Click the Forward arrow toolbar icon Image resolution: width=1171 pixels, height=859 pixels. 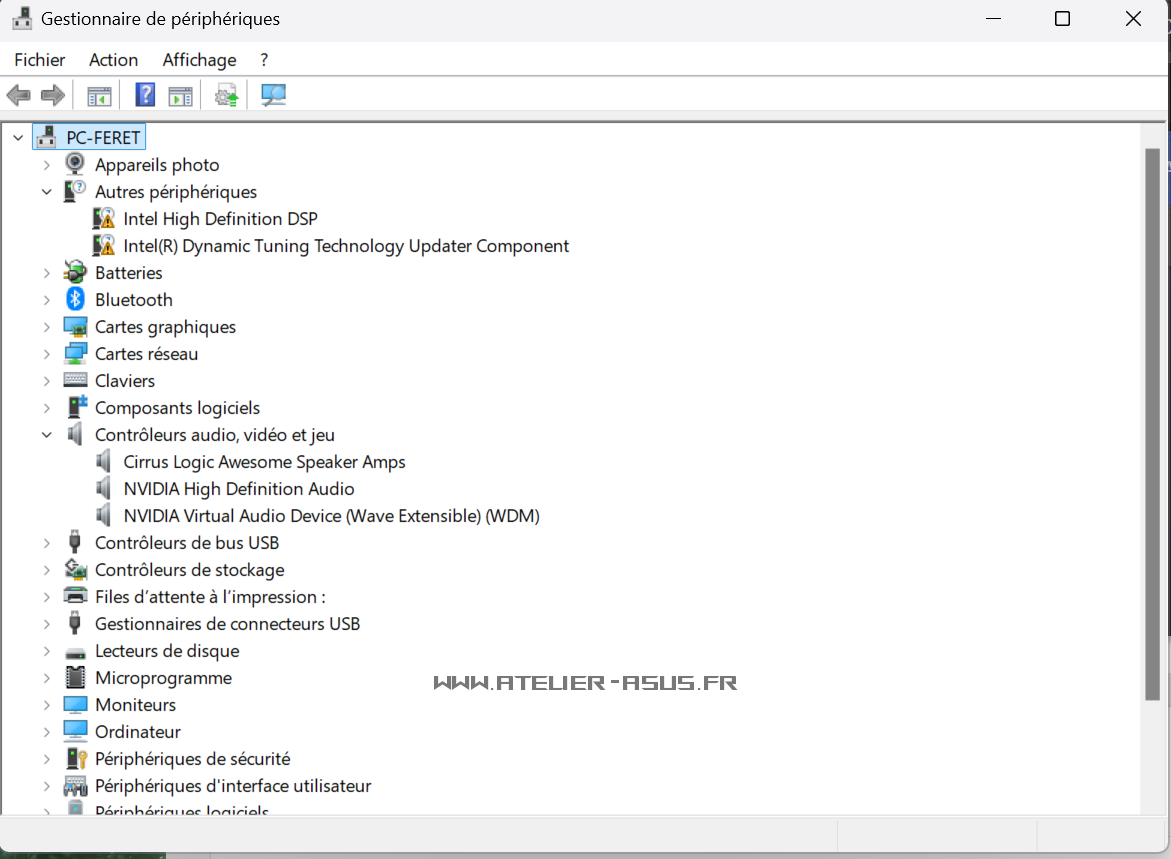tap(53, 96)
